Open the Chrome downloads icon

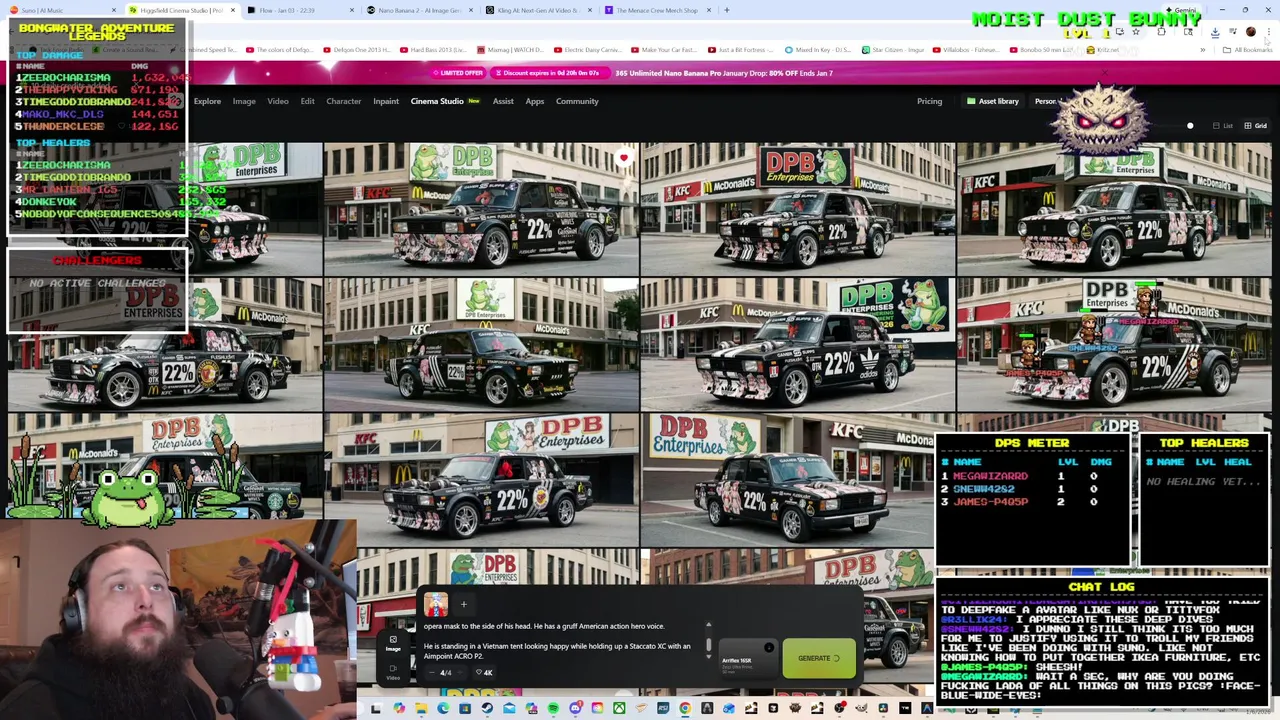click(1214, 32)
